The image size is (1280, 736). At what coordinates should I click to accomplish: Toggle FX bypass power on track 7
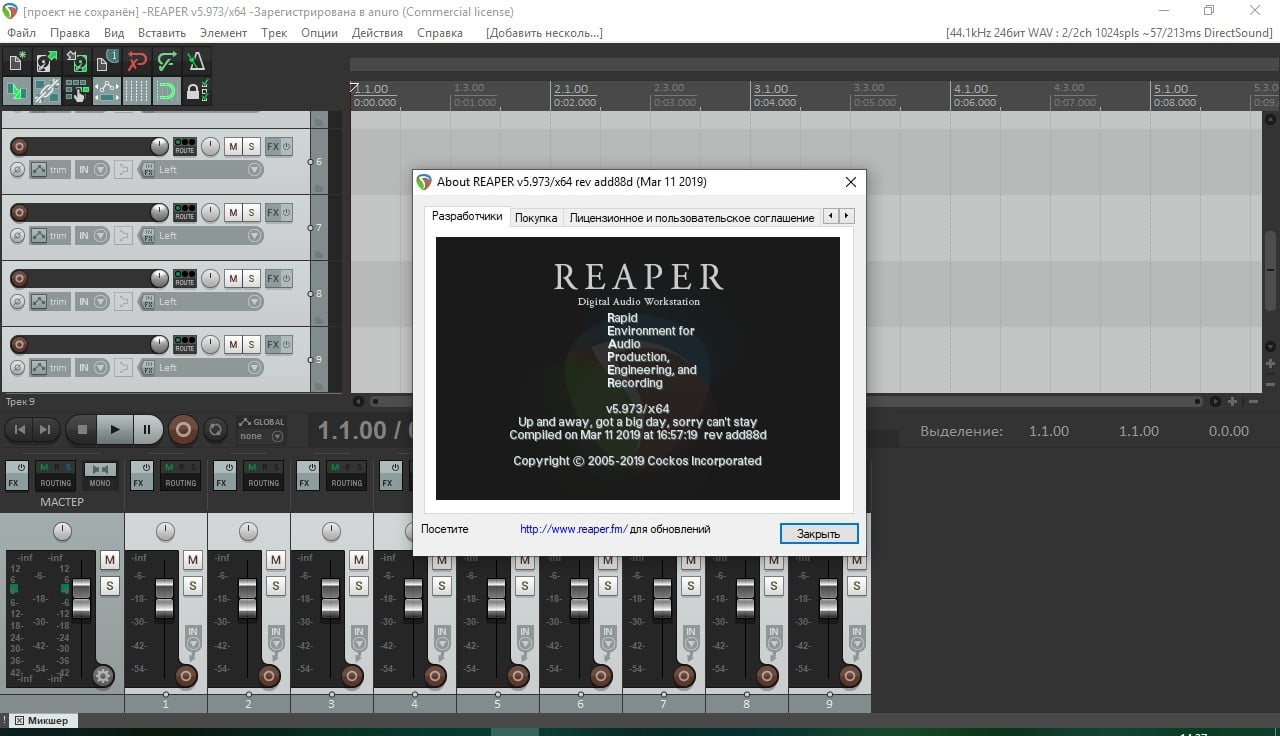[287, 212]
